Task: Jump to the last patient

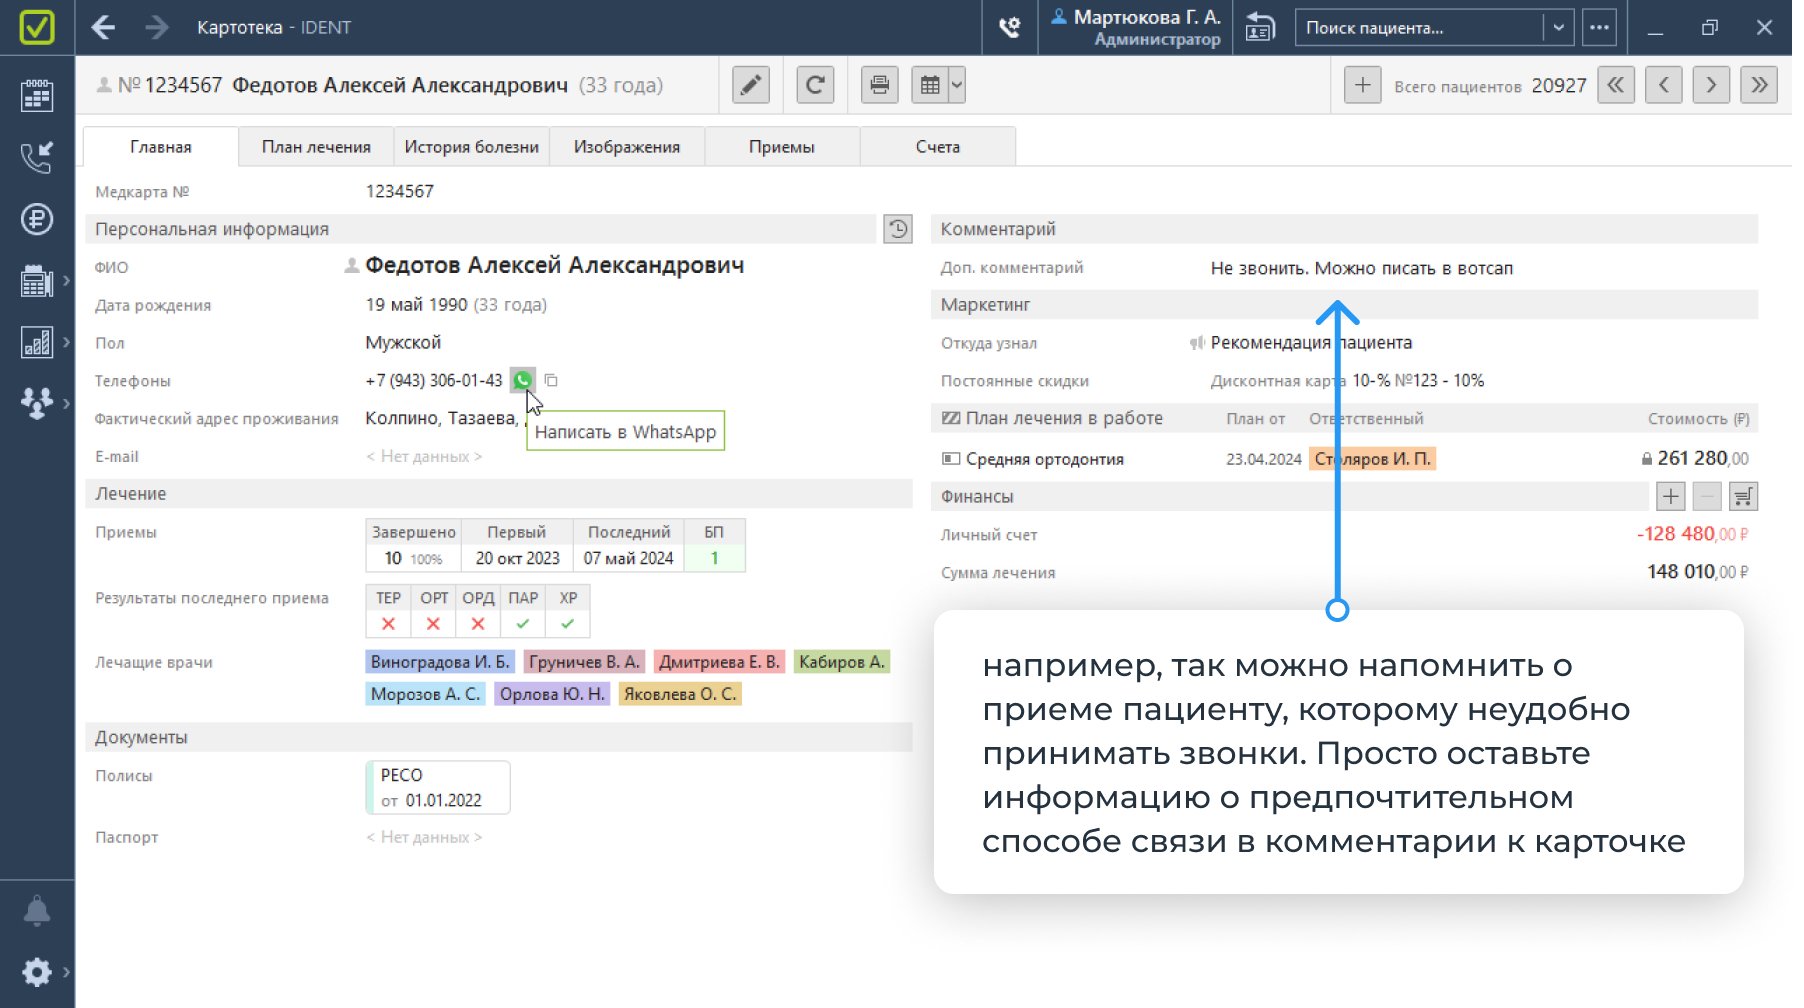Action: pos(1759,85)
